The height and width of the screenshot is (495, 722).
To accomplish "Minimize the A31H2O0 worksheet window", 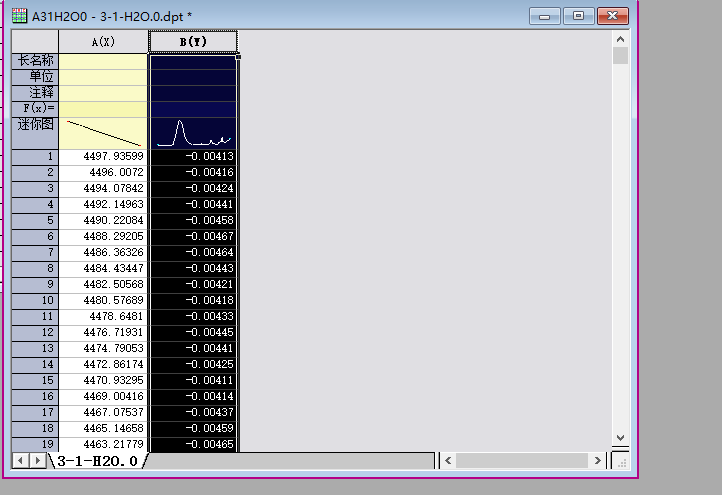I will tap(544, 16).
